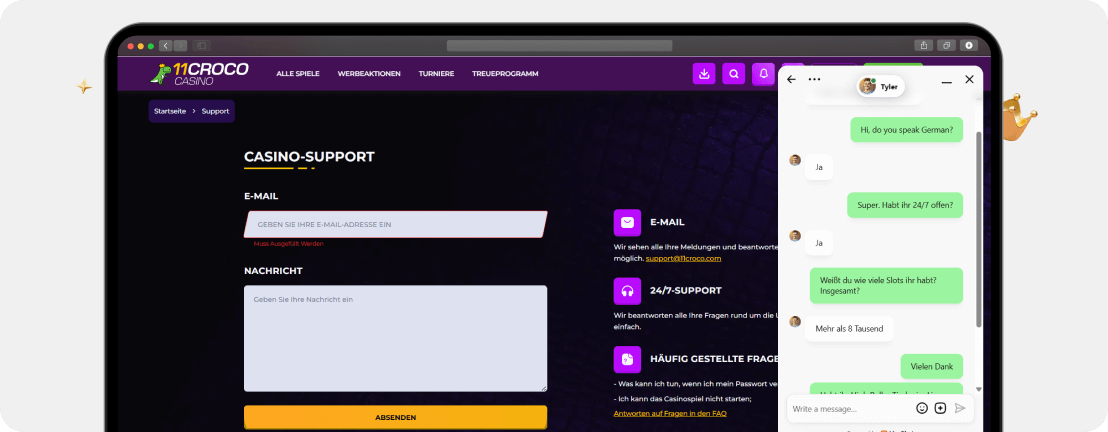Viewport: 1108px width, 432px height.
Task: Open the Antworten auf Fragen FAQ link
Action: tap(669, 413)
